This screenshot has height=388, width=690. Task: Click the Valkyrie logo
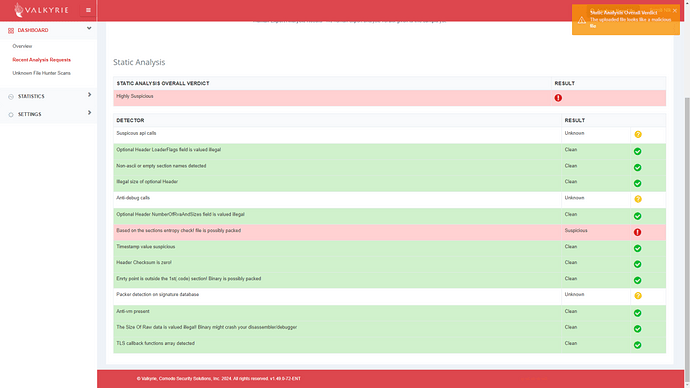(40, 10)
